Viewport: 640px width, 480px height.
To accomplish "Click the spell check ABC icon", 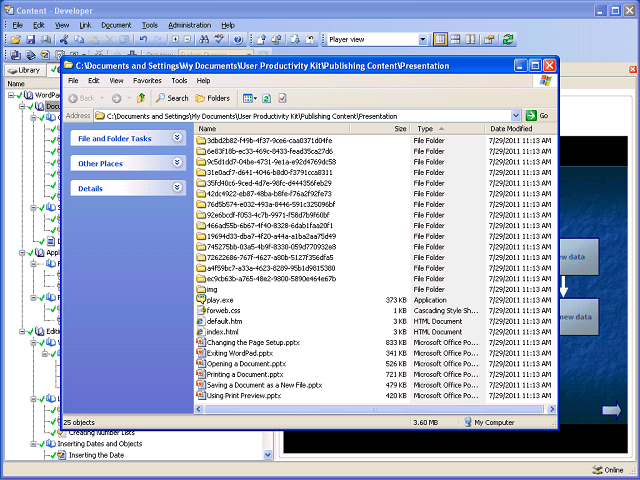I will (x=219, y=40).
